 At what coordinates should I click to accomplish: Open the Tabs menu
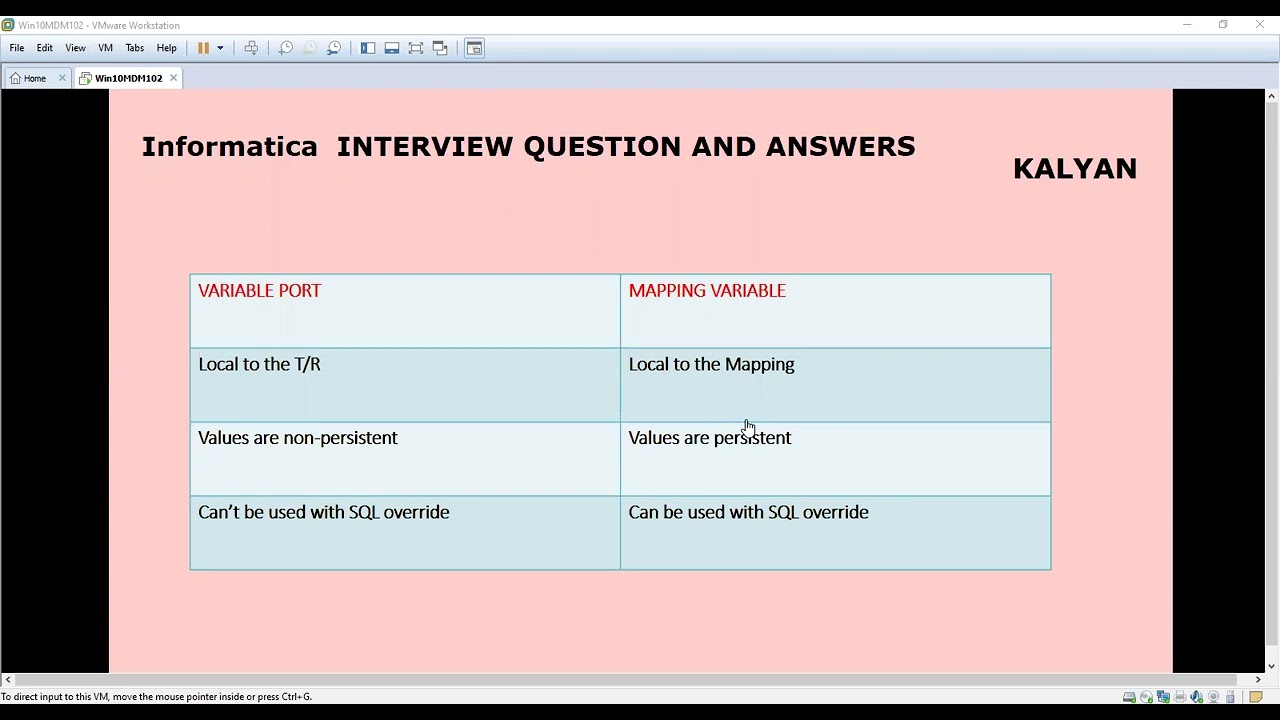tap(135, 48)
